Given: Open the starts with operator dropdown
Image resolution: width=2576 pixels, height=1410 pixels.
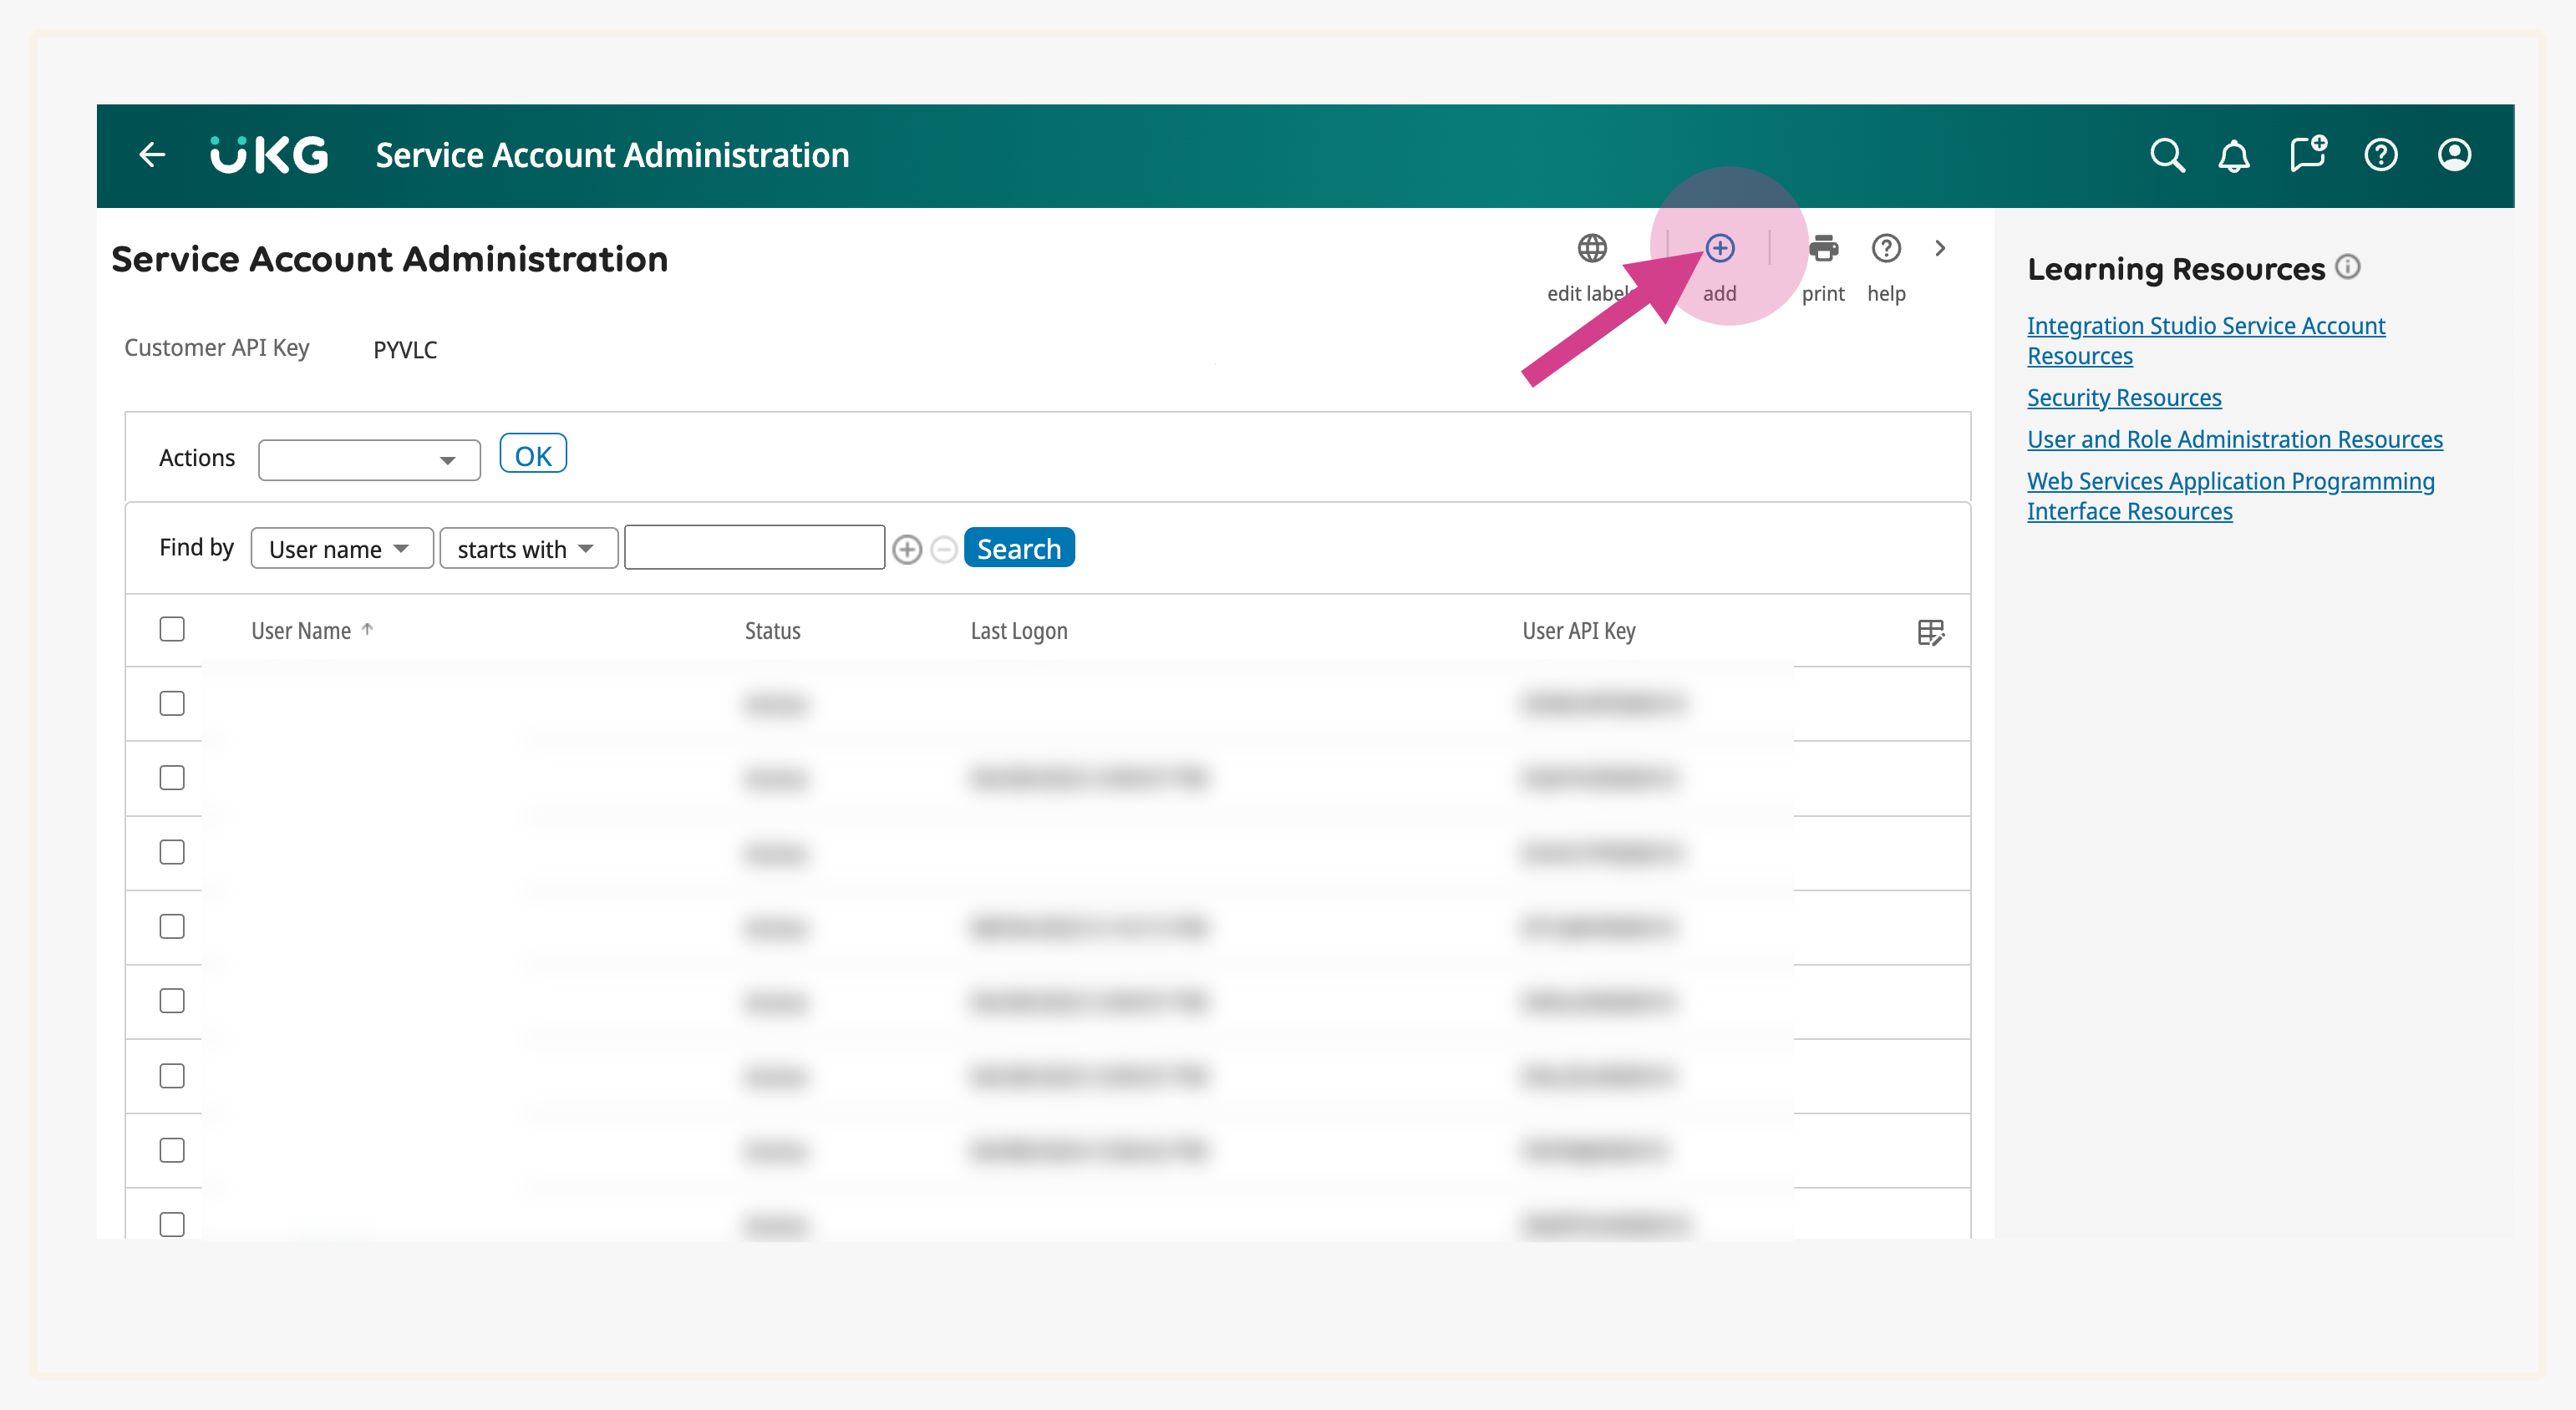Looking at the screenshot, I should pyautogui.click(x=527, y=549).
